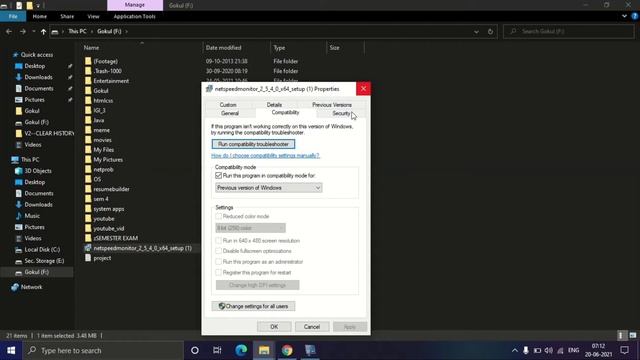Open Quick access in navigation pane
640x360 pixels.
37,55
